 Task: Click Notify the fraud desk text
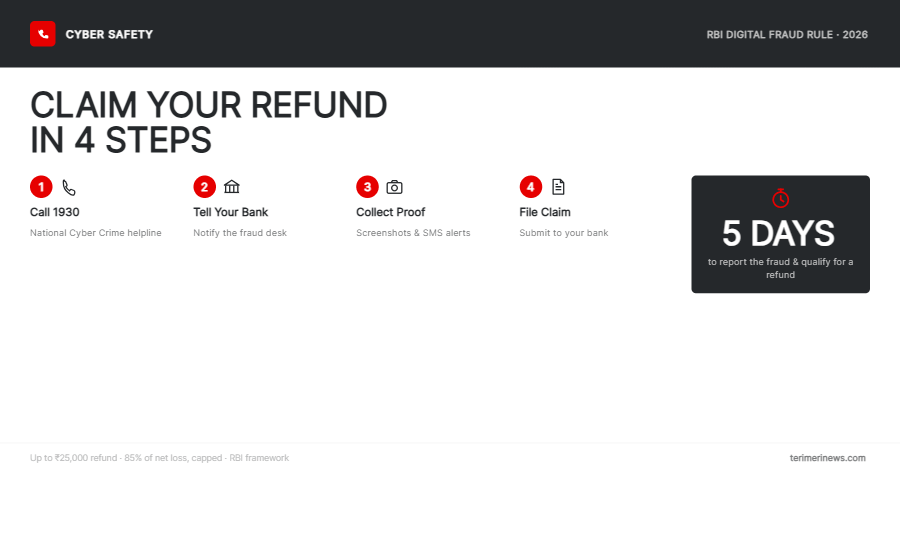pyautogui.click(x=240, y=233)
